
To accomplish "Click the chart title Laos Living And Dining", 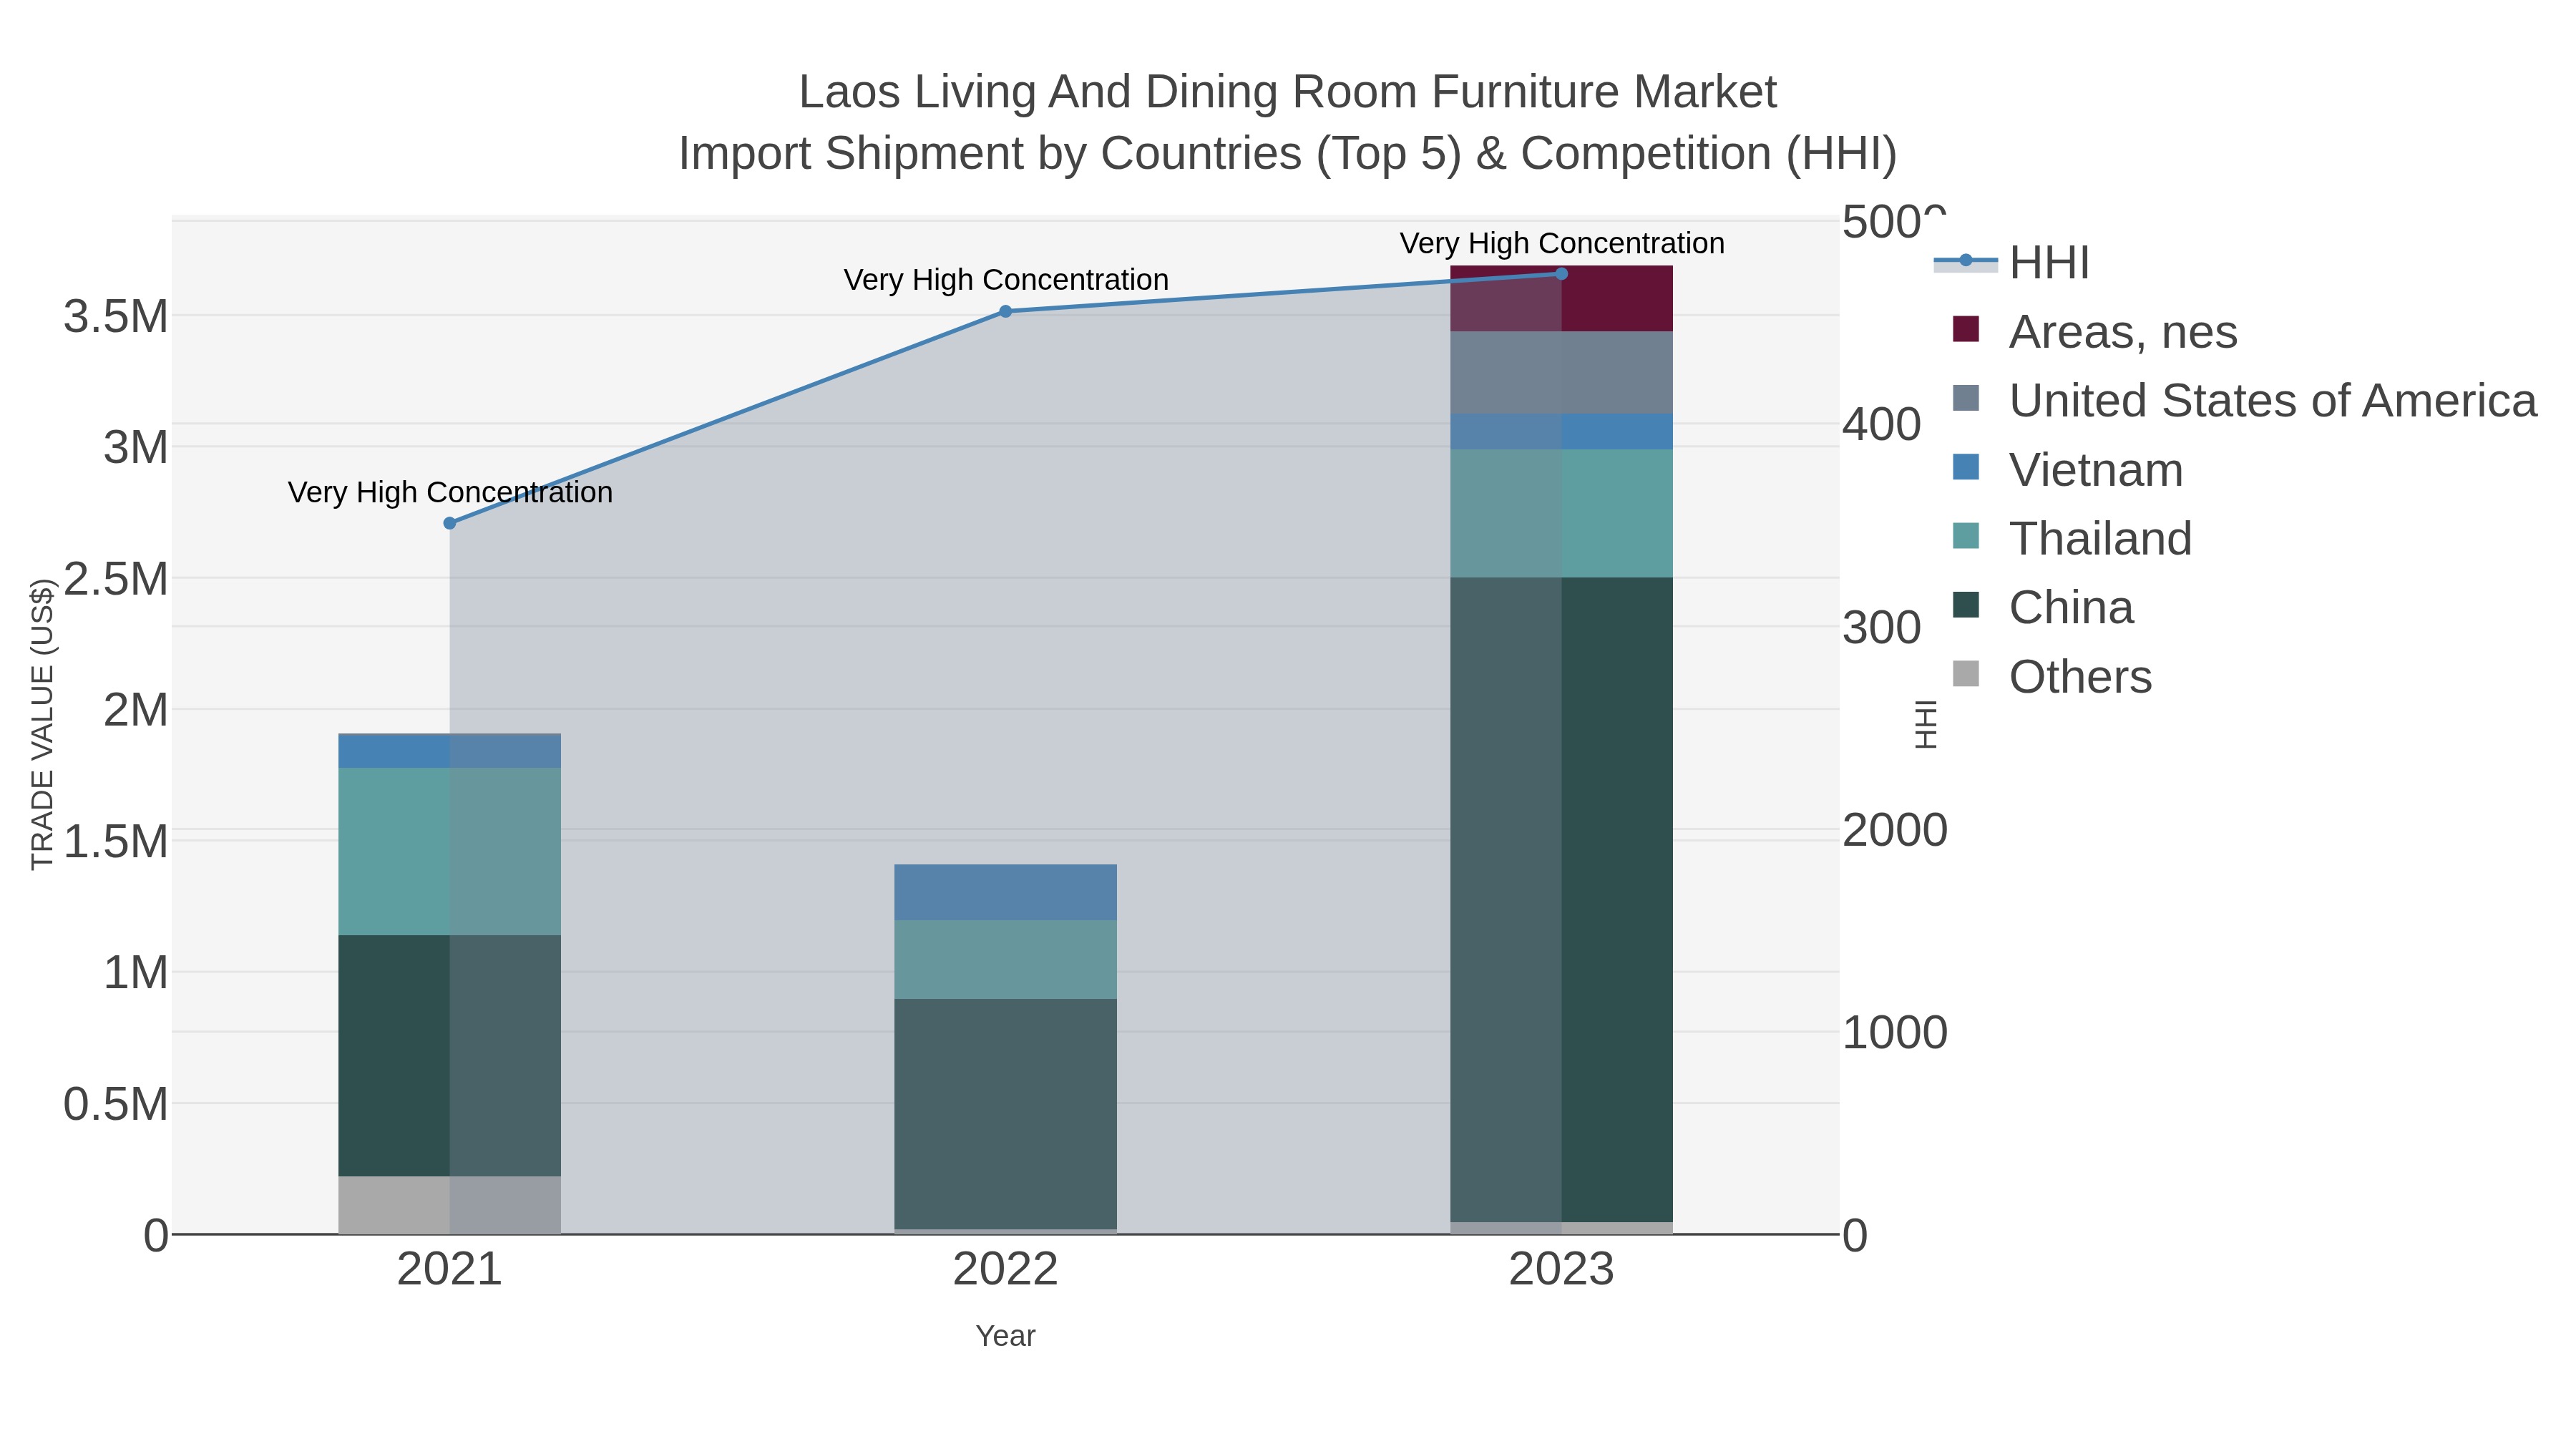I will pyautogui.click(x=1288, y=92).
